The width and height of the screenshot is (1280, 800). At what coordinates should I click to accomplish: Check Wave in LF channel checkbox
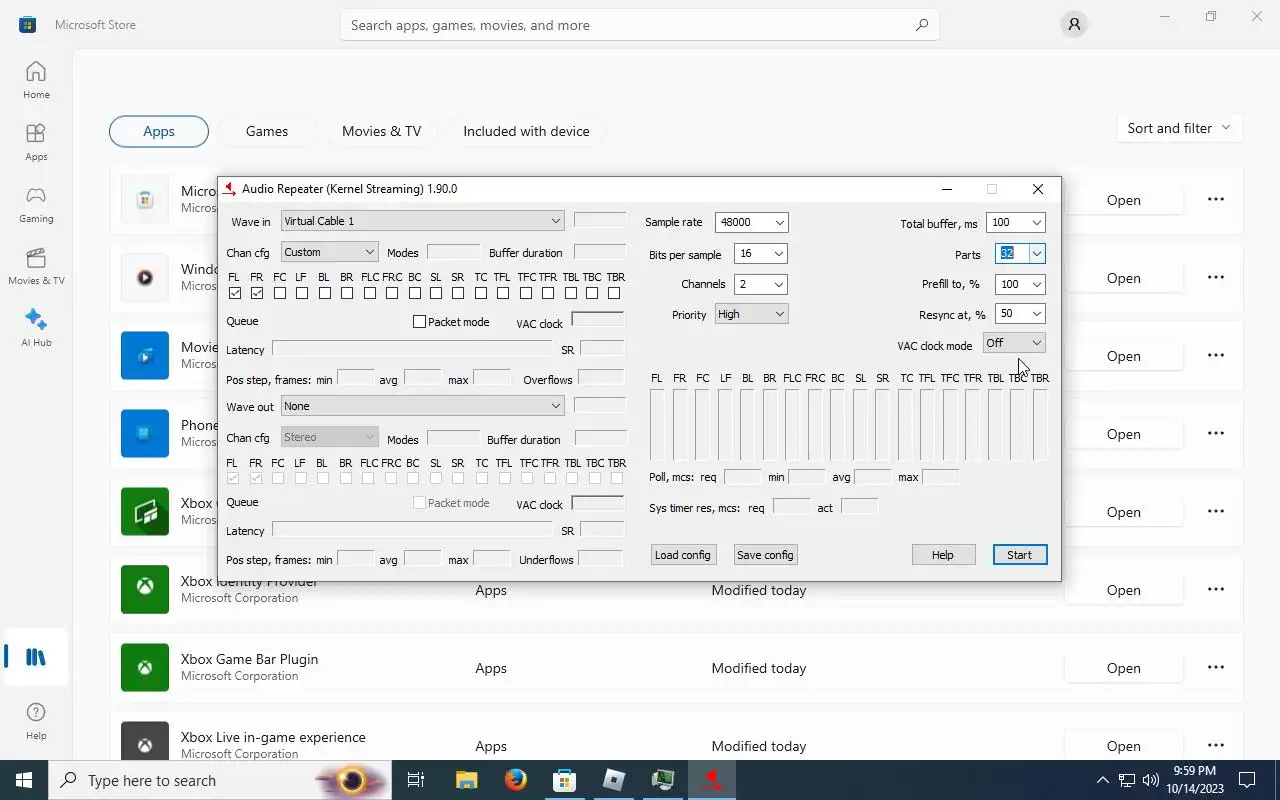coord(302,293)
